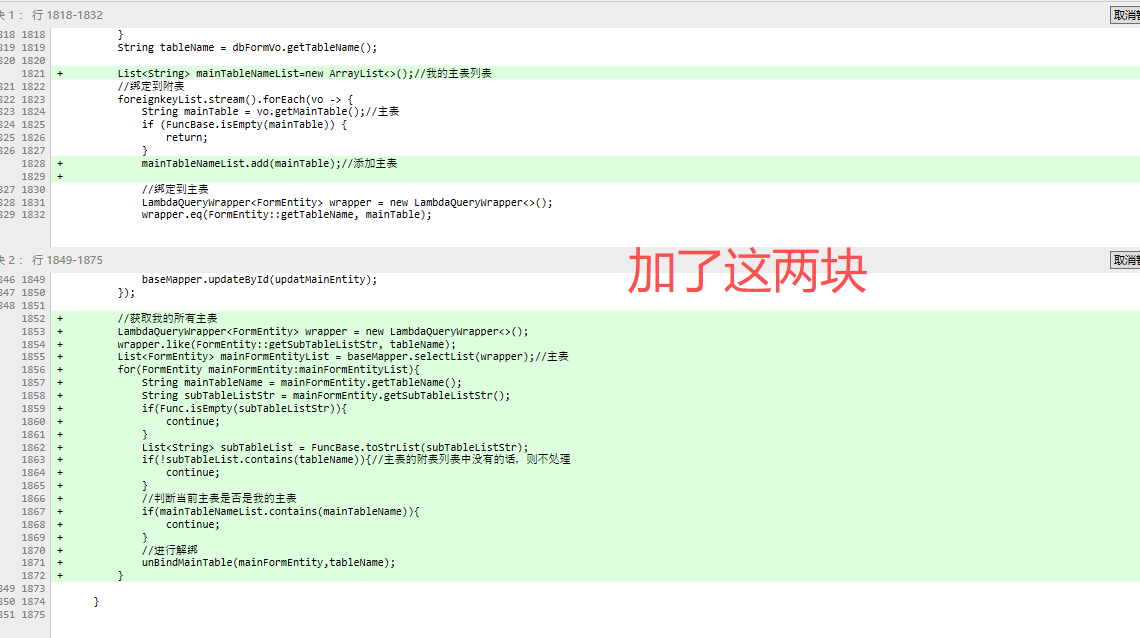Viewport: 1140px width, 638px height.
Task: Click the red annotation text 加了这两块
Action: pos(746,272)
